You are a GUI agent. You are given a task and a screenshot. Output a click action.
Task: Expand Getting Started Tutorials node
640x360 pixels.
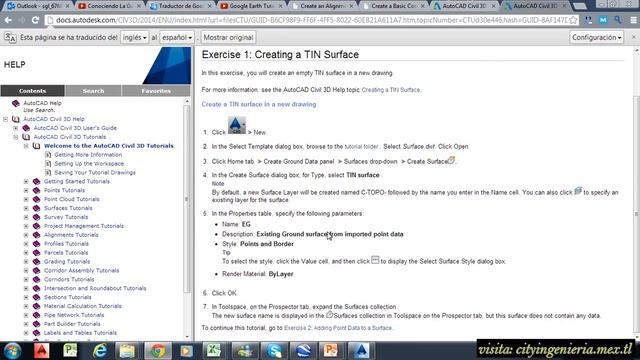[x=26, y=182]
